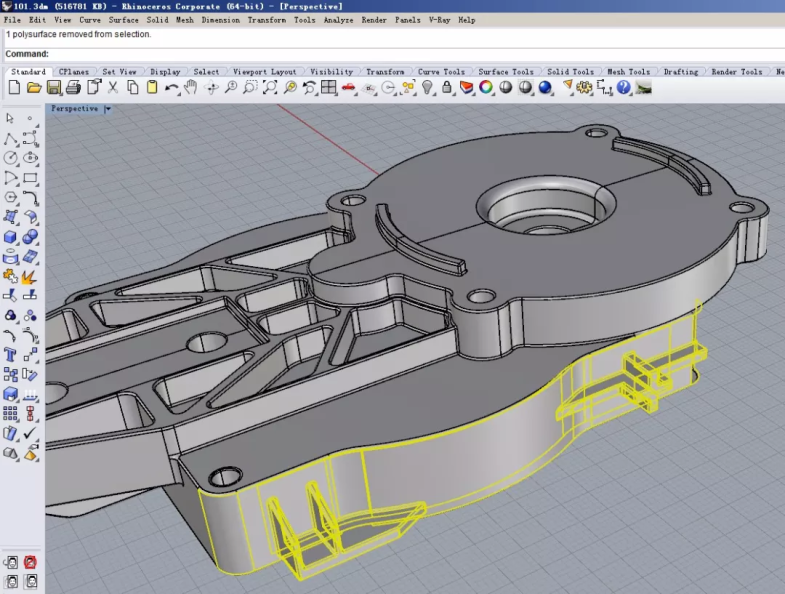
Task: Open the Help question mark icon
Action: (624, 88)
